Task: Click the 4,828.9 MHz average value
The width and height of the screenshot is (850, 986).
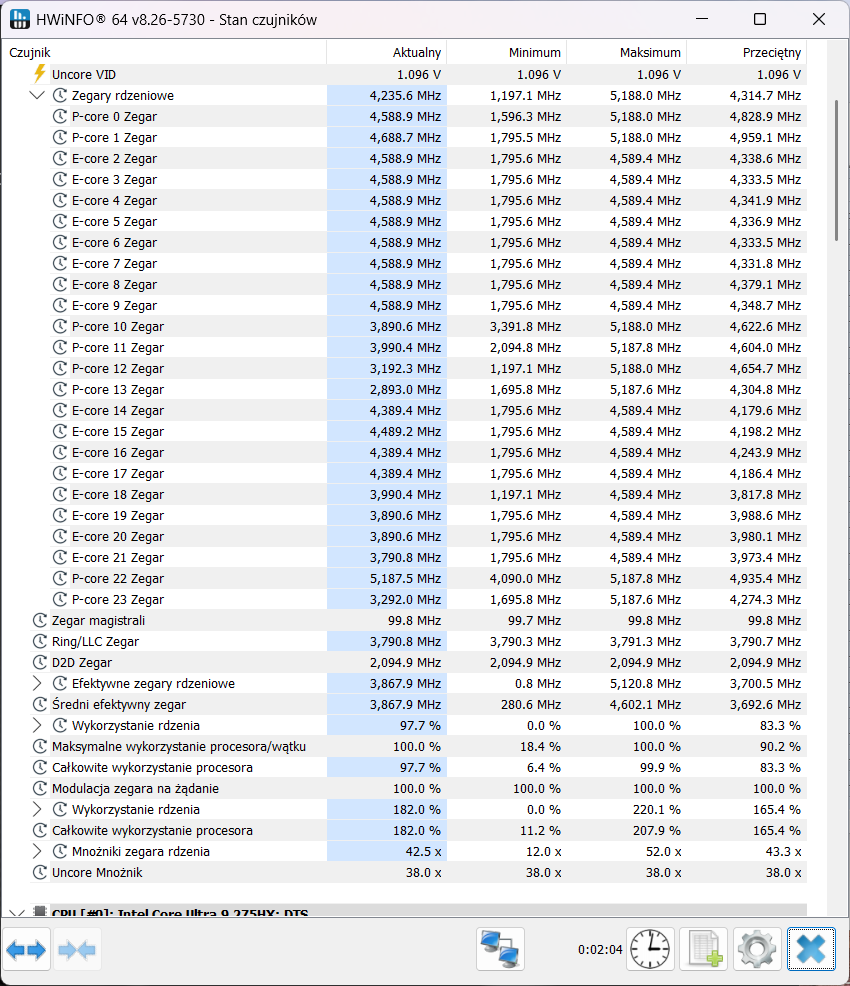Action: (x=765, y=116)
